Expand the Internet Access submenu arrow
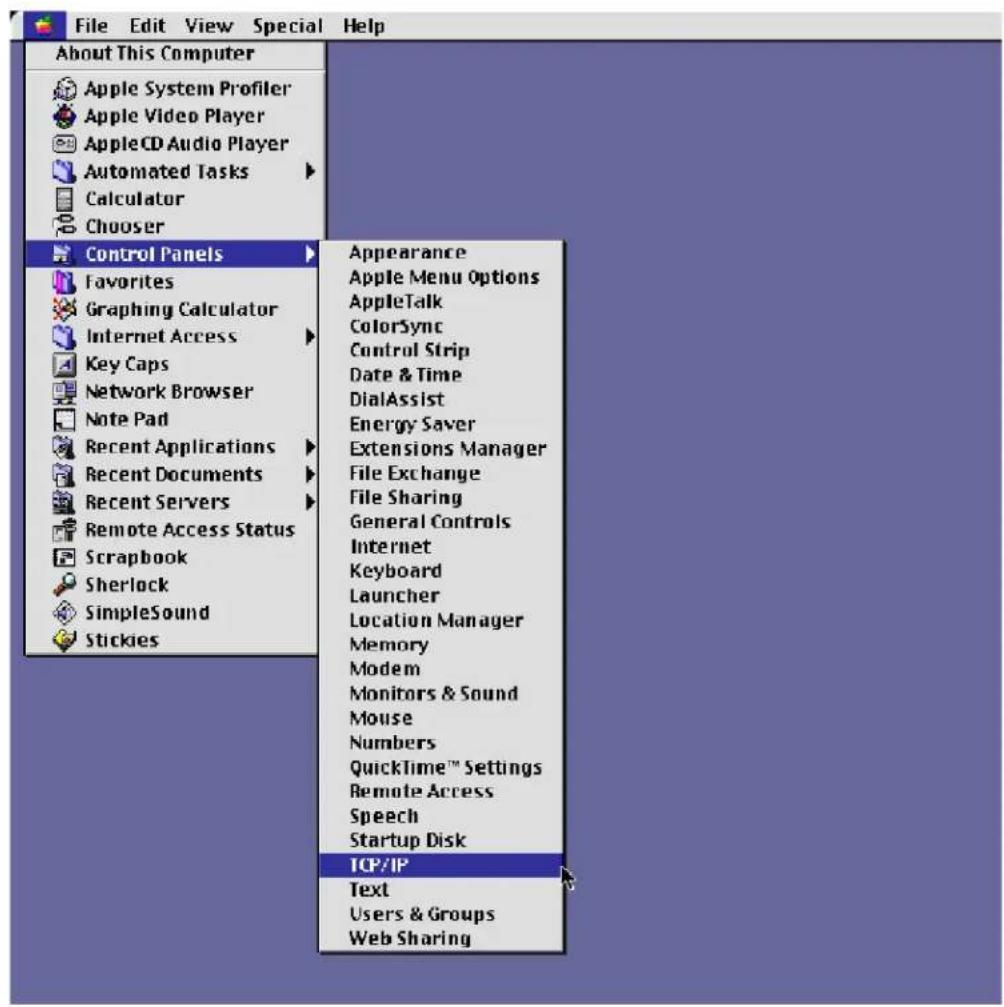This screenshot has width=1004, height=1007. [310, 337]
